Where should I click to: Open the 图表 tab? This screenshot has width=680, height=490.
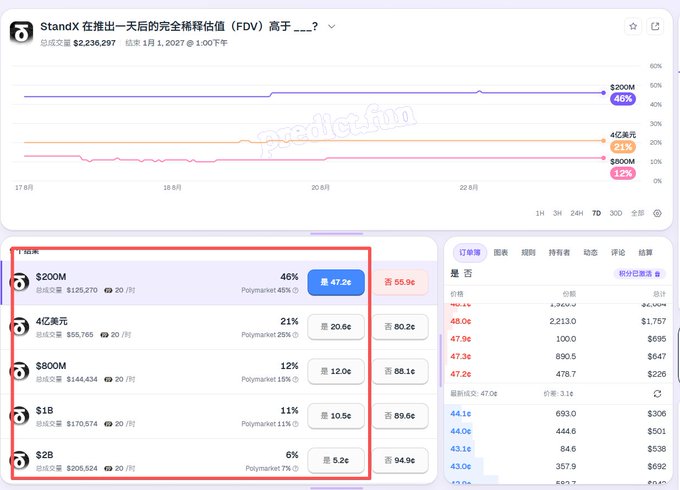coord(500,252)
